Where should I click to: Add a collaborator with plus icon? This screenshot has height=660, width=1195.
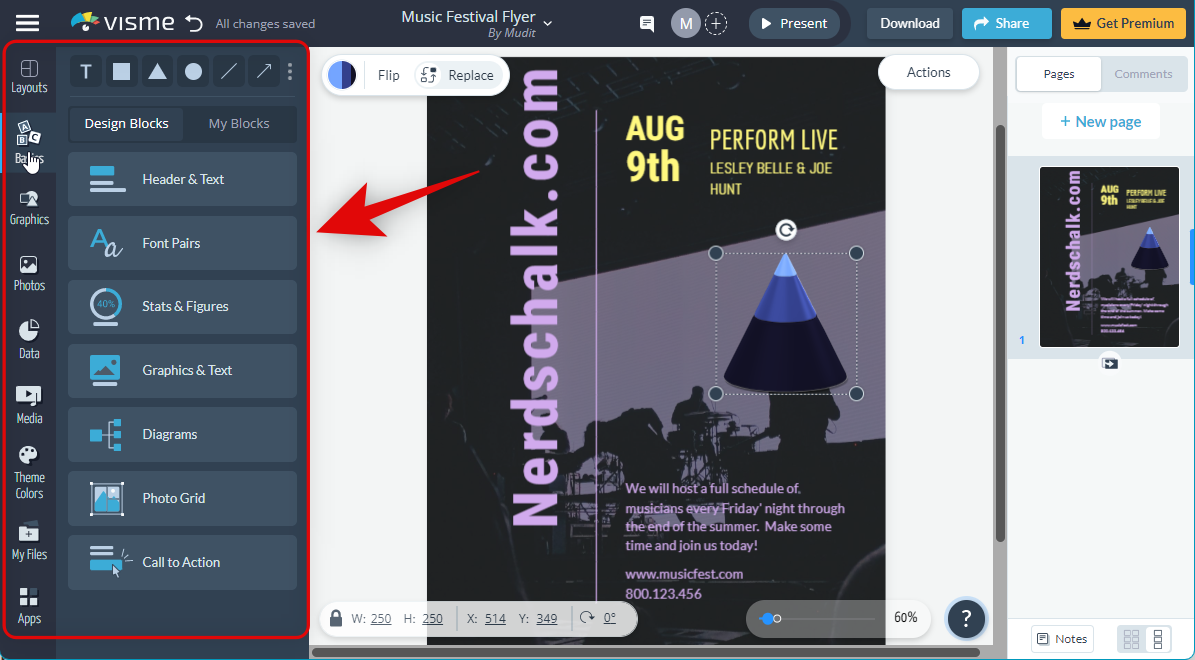[x=716, y=24]
